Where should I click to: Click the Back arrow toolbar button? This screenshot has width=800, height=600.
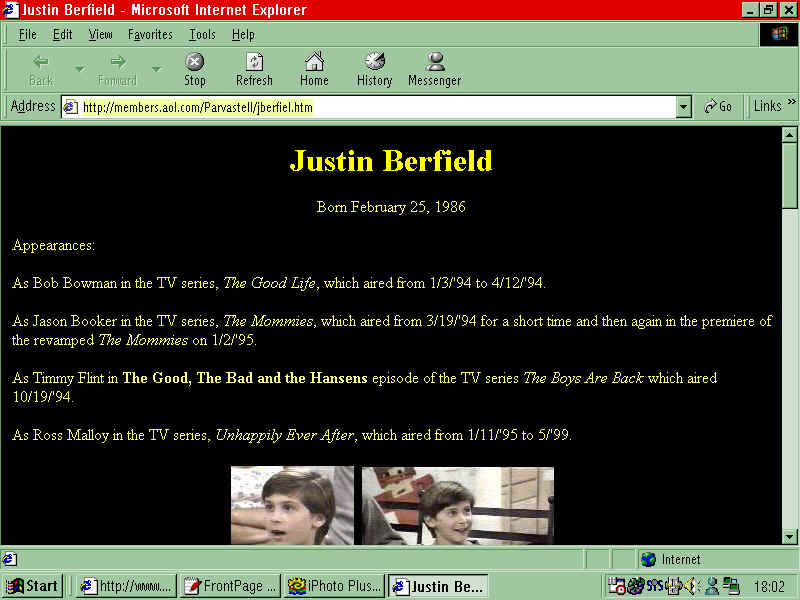click(x=41, y=70)
